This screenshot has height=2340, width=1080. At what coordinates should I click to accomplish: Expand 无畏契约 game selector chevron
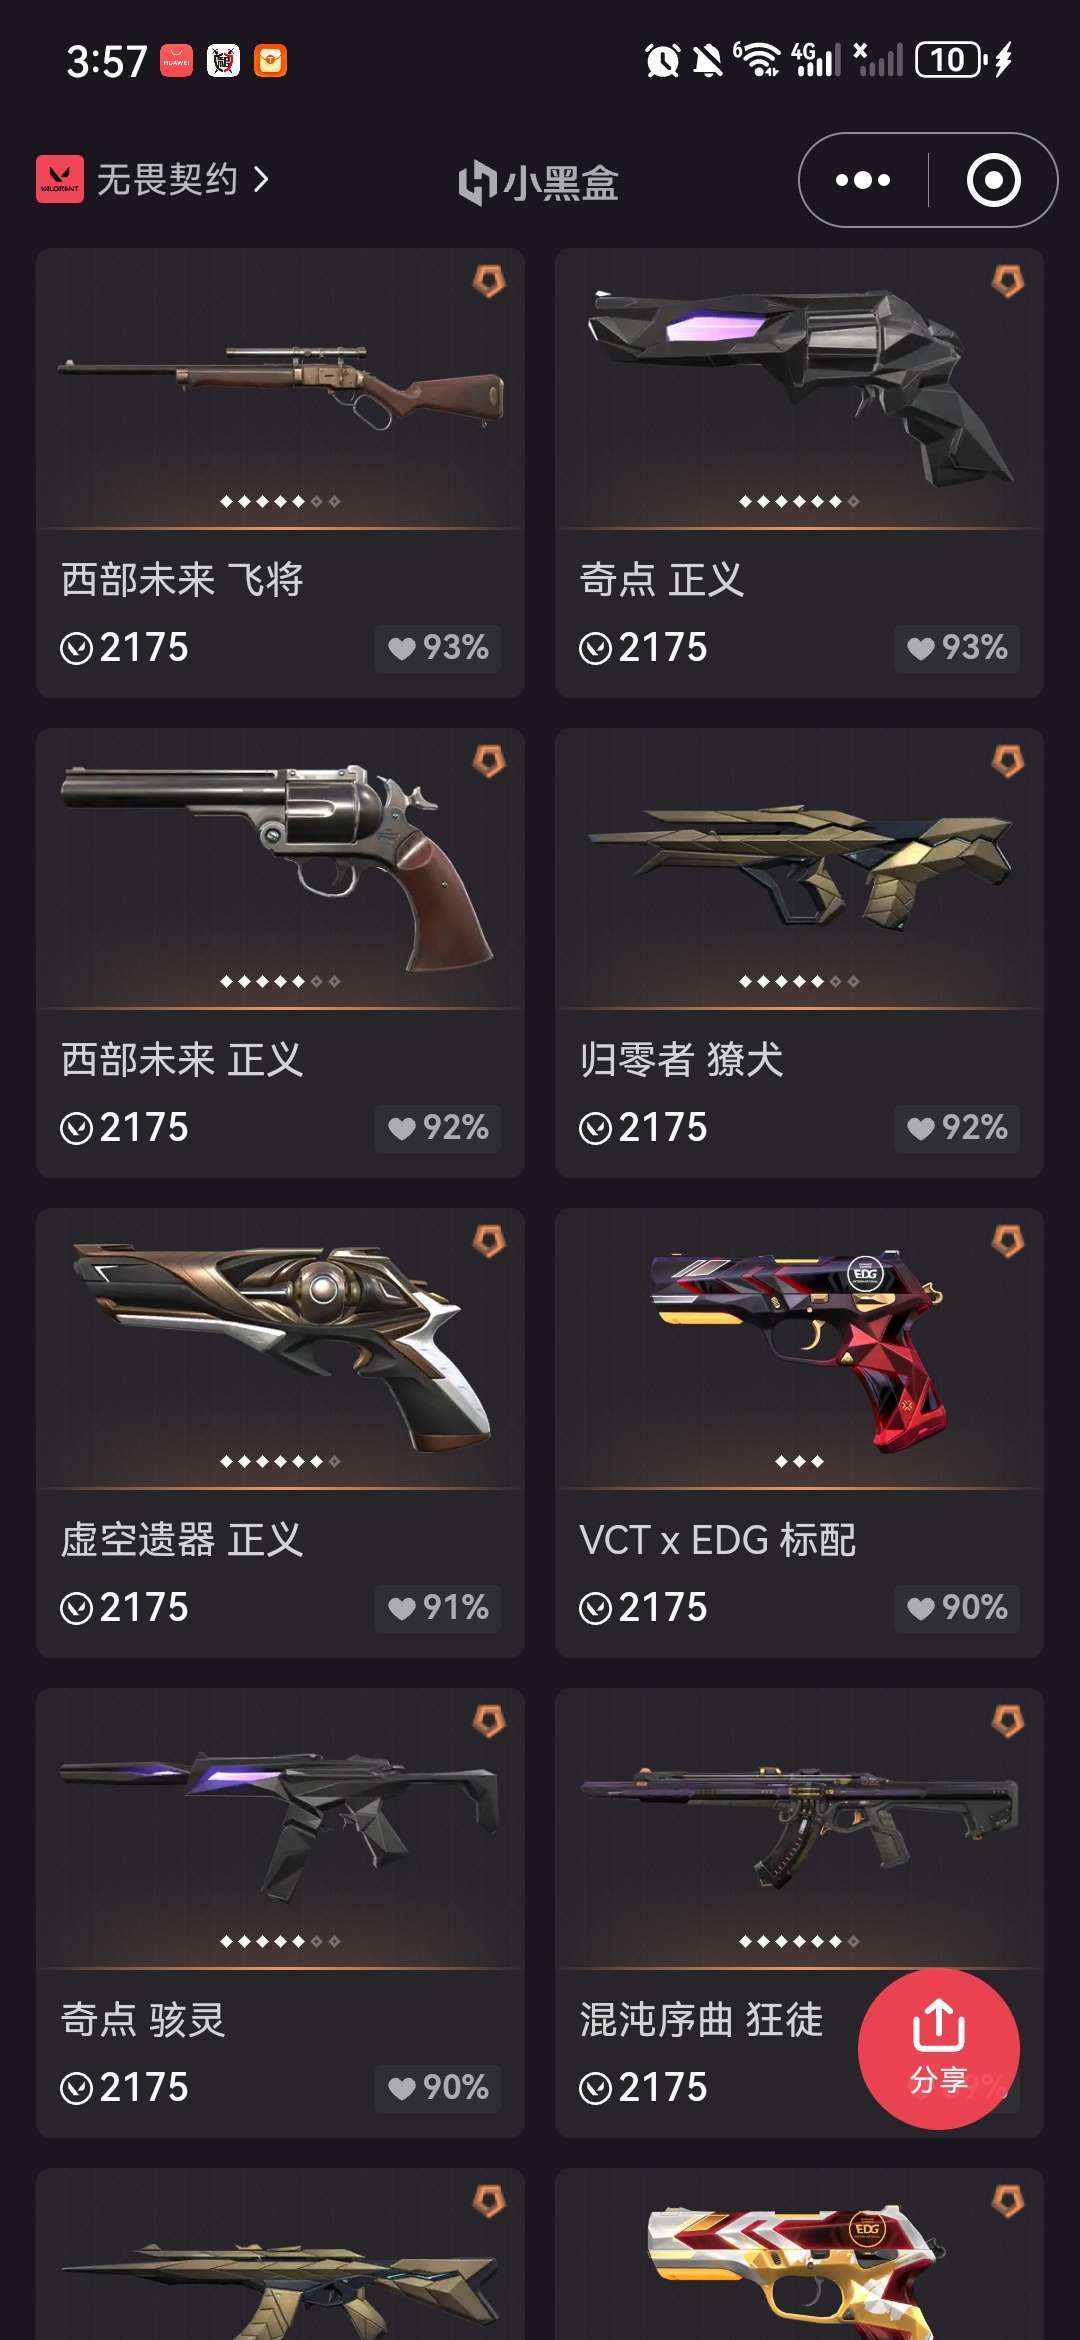point(261,180)
